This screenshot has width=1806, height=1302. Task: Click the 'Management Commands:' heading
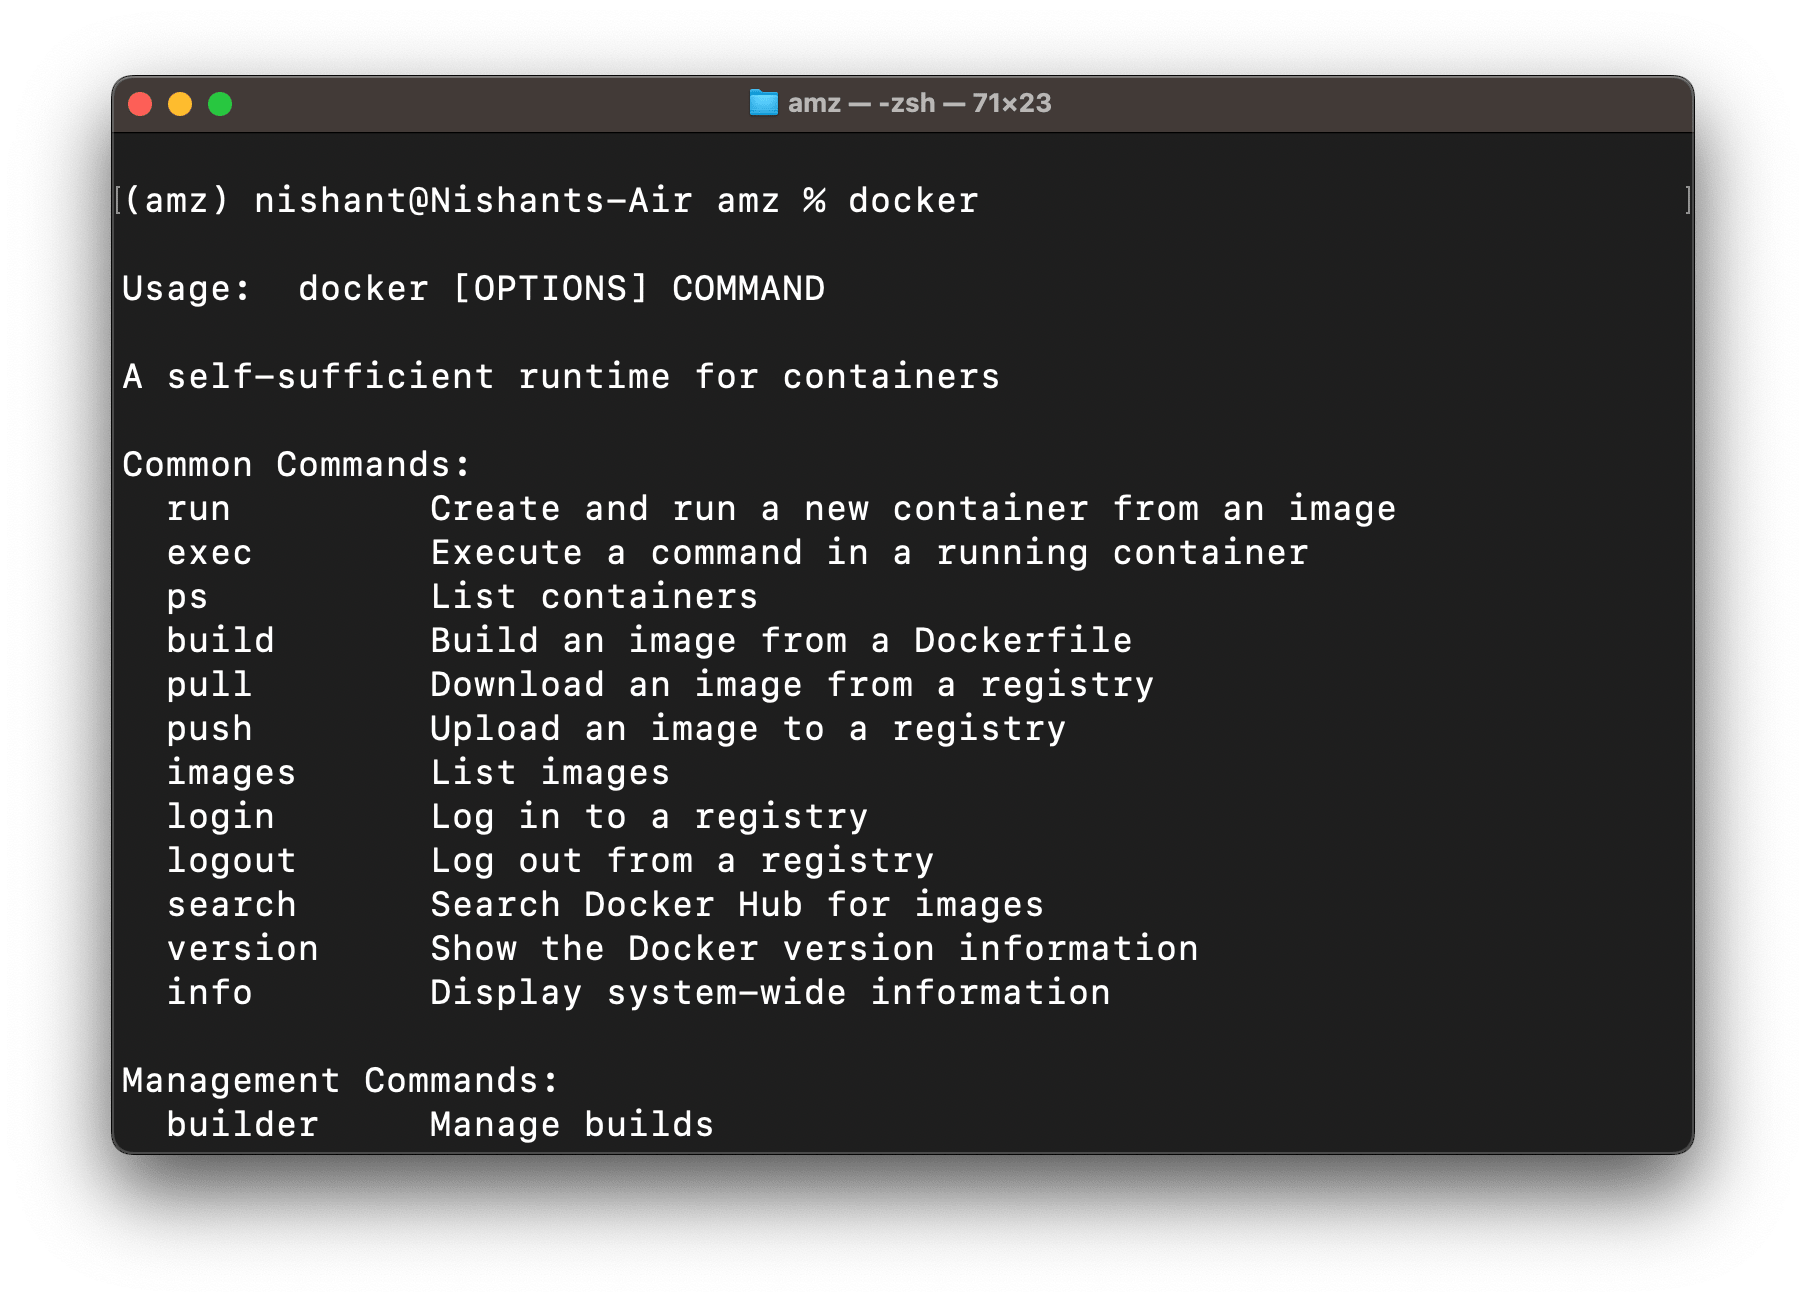[x=340, y=1081]
